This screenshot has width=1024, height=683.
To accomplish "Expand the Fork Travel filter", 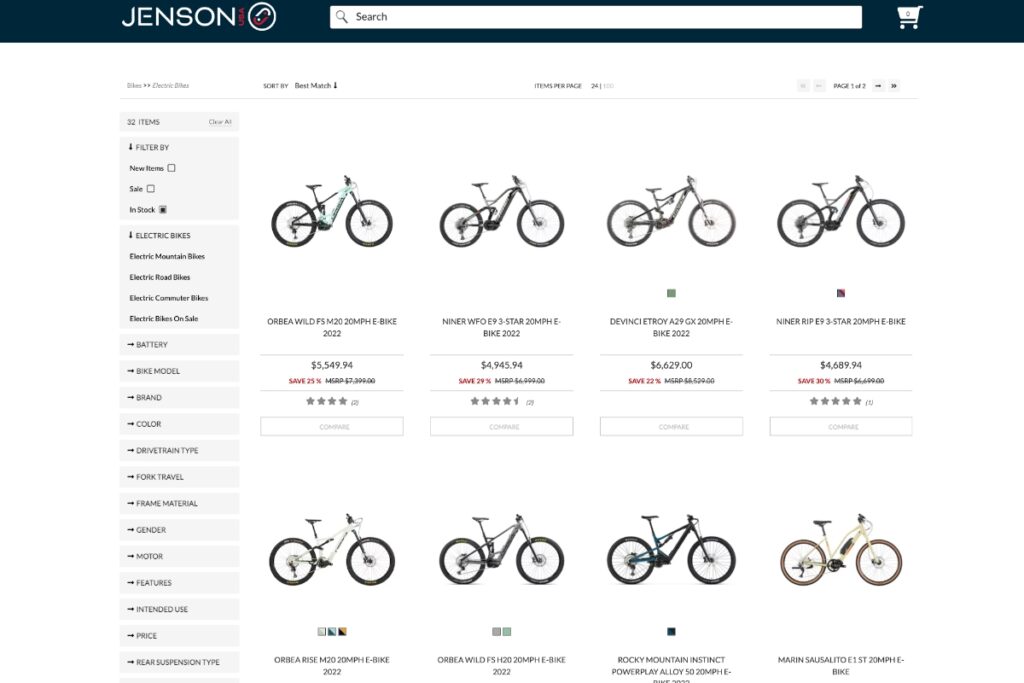I will (179, 477).
